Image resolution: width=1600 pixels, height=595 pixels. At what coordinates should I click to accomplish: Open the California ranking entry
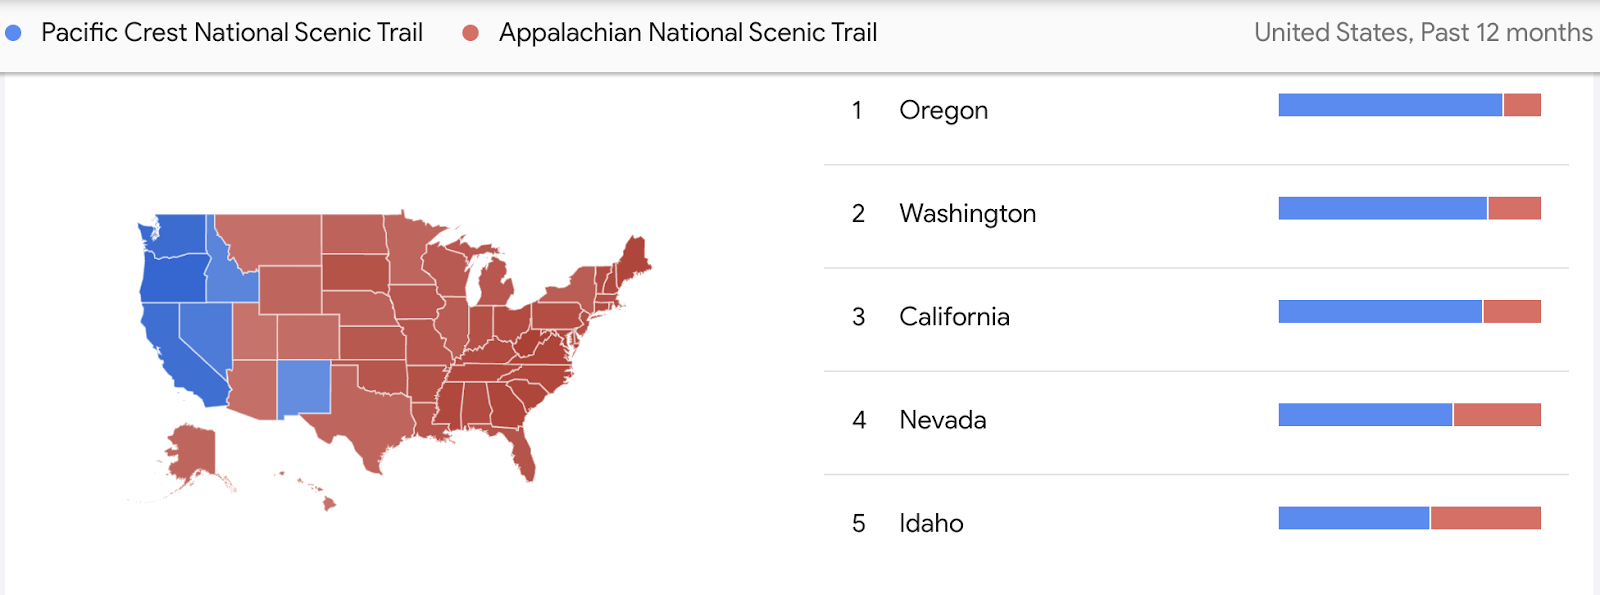1196,318
